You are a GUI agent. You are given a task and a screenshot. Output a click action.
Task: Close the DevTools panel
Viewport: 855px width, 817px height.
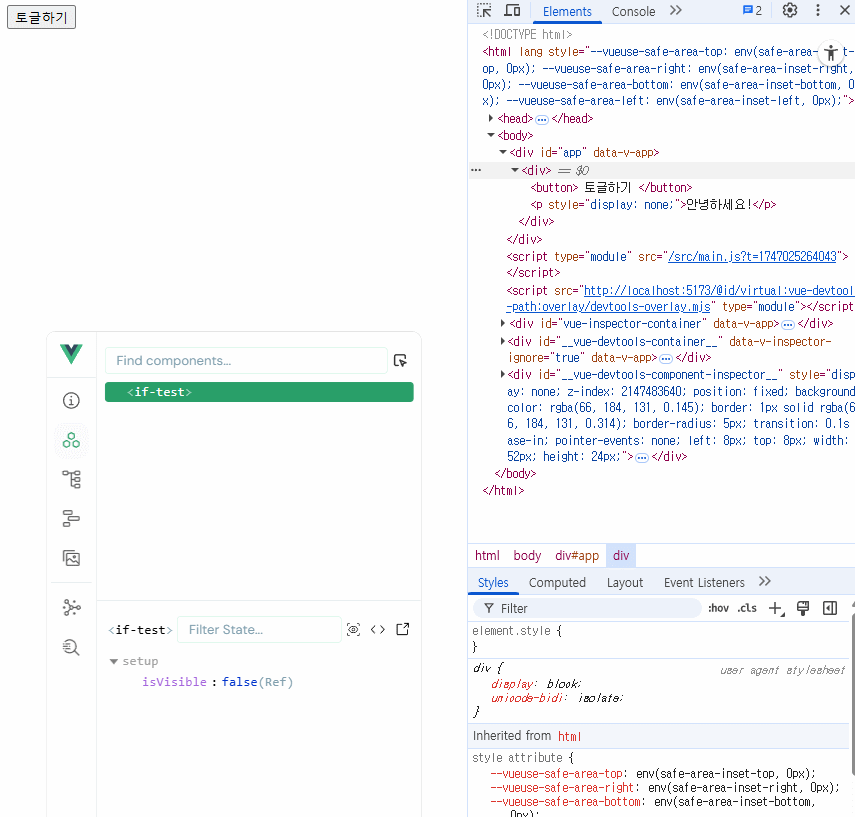click(x=845, y=10)
